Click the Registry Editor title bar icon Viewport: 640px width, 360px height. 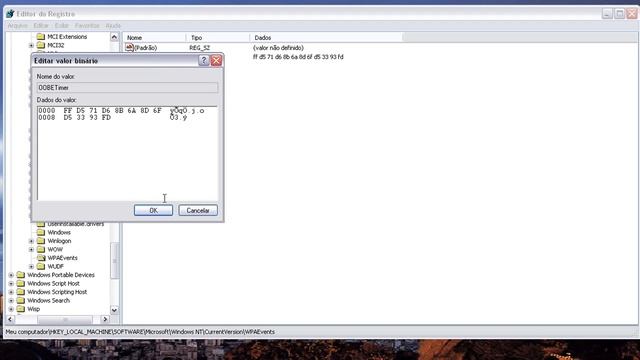[x=10, y=14]
